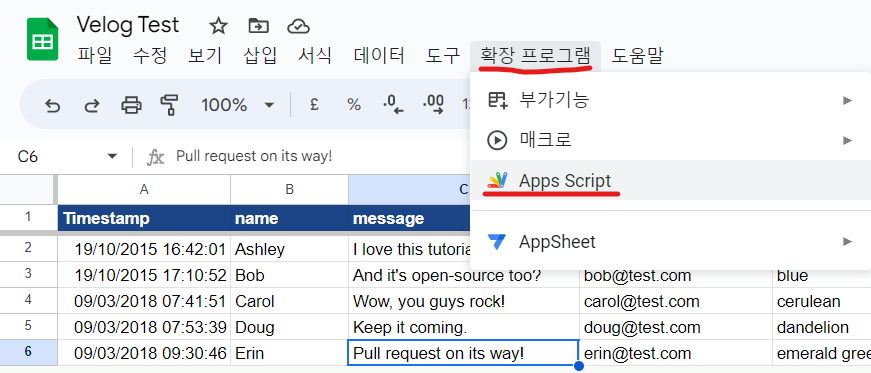Click the 매크로 play-circle icon
This screenshot has height=373, width=871.
[497, 140]
